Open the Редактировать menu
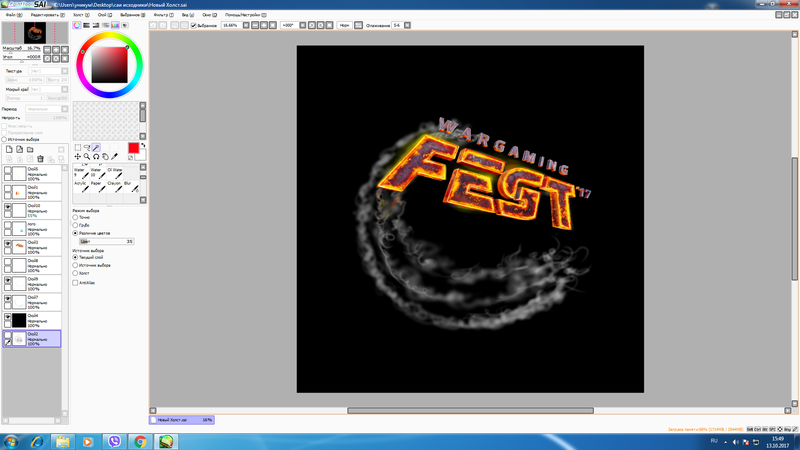800x450 pixels. [47, 15]
